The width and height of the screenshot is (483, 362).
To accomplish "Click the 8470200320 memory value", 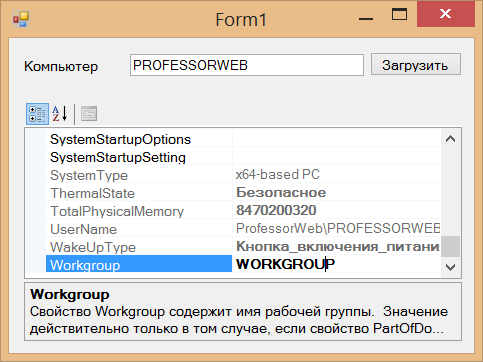I will point(337,210).
